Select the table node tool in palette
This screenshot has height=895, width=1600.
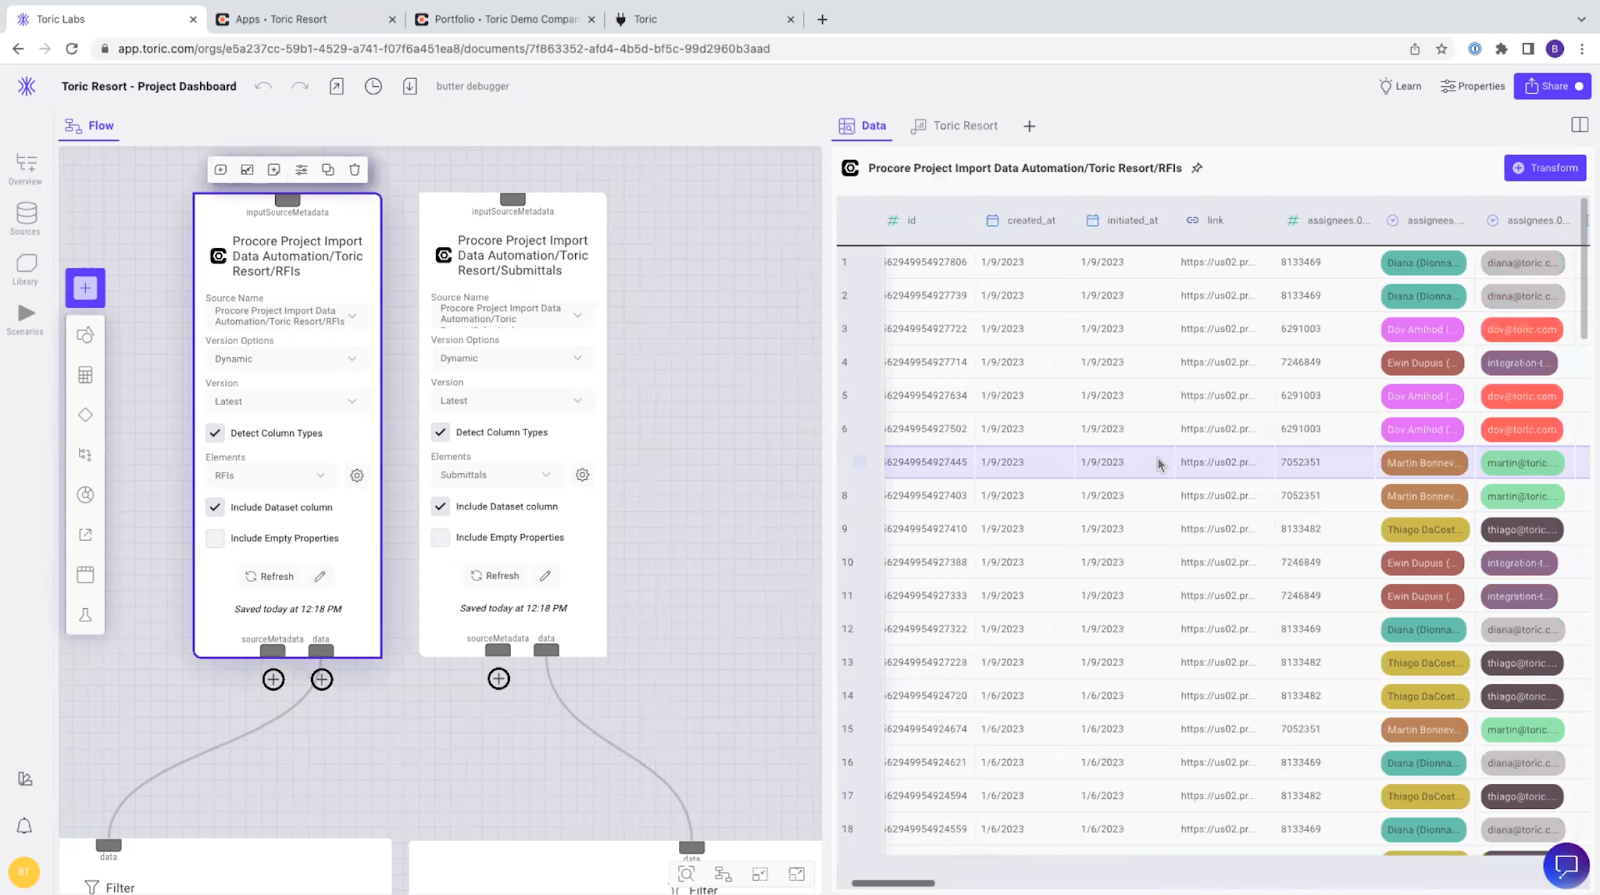(85, 375)
